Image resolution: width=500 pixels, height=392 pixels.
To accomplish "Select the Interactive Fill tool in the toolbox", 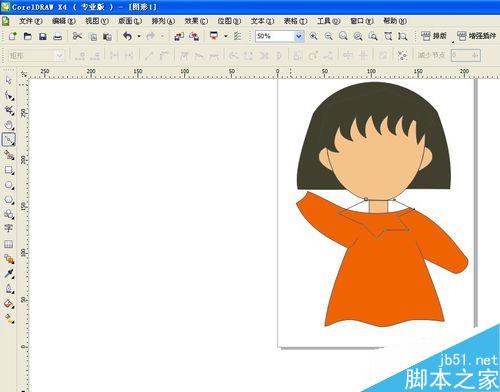I will (9, 318).
